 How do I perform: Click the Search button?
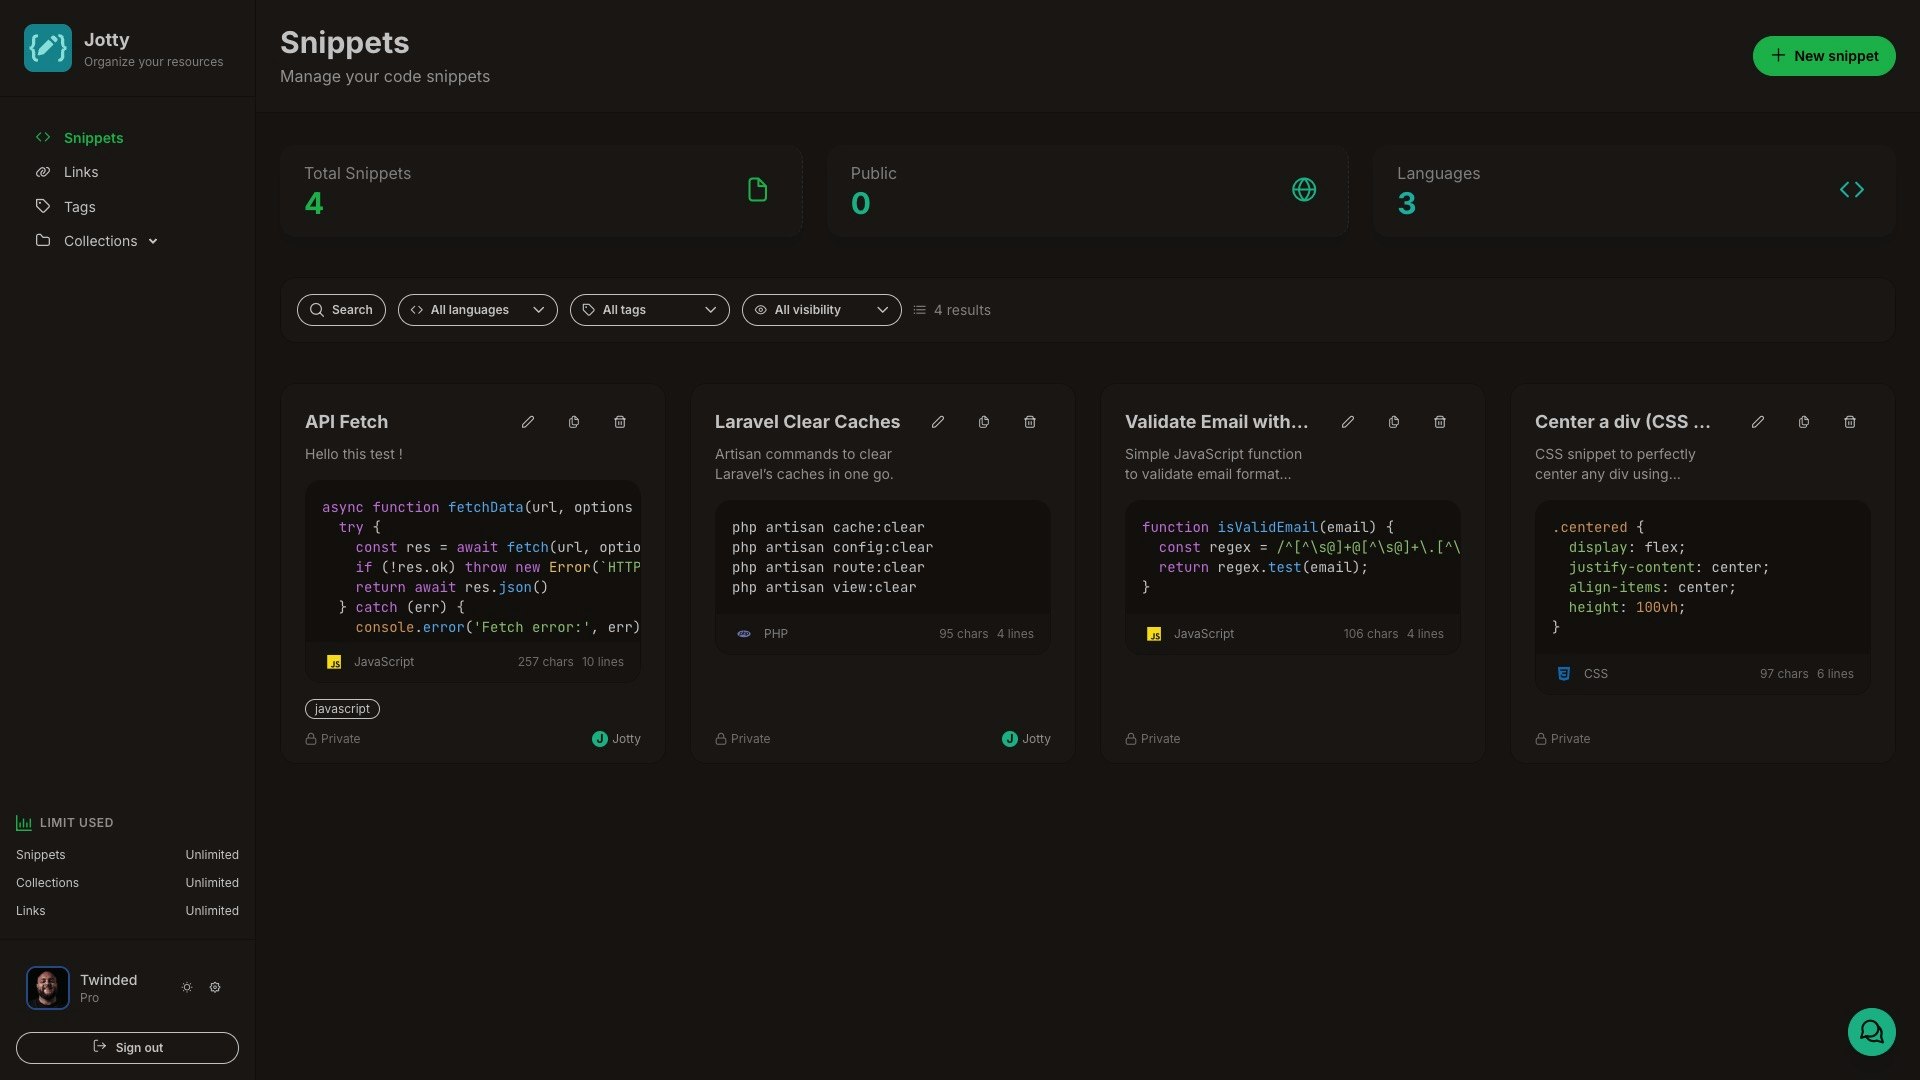tap(341, 310)
